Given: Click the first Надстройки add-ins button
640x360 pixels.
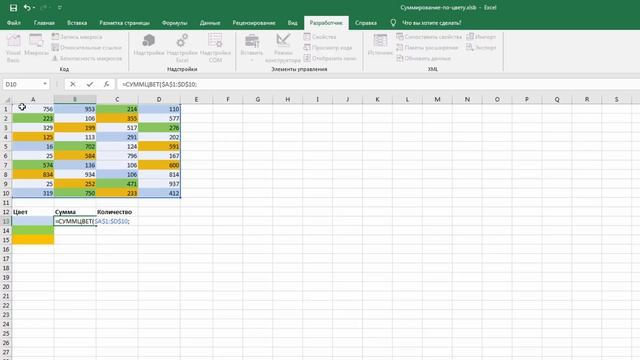Looking at the screenshot, I should tap(149, 45).
